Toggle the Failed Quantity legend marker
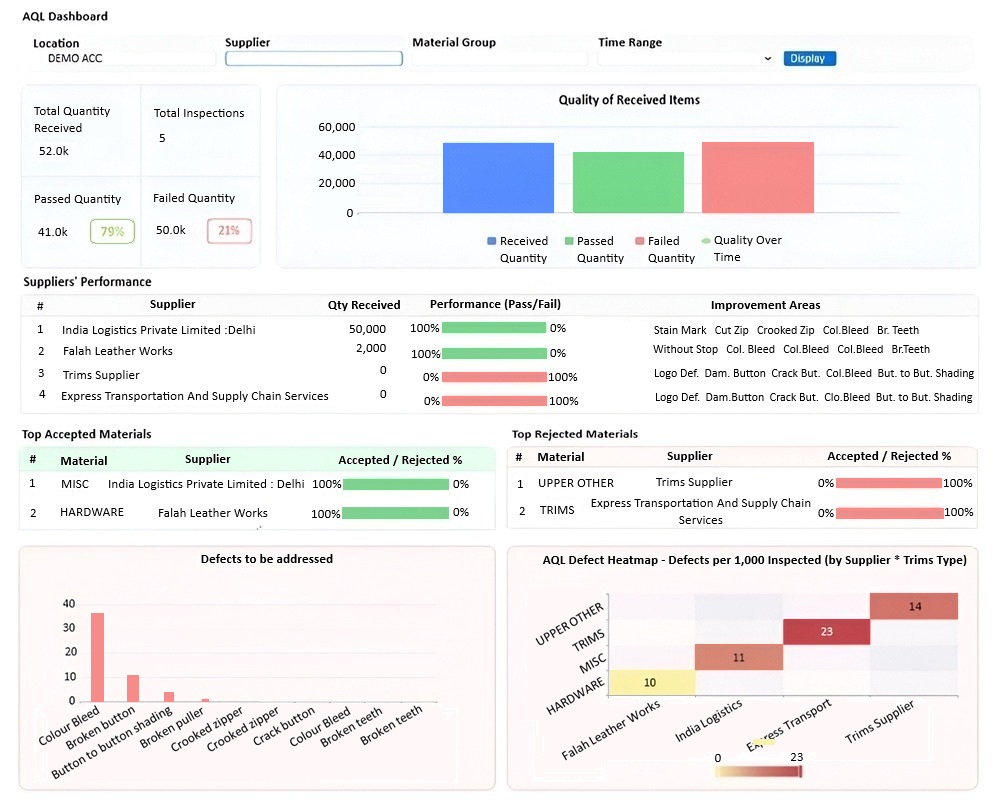Viewport: 1000px width, 800px height. click(x=640, y=241)
